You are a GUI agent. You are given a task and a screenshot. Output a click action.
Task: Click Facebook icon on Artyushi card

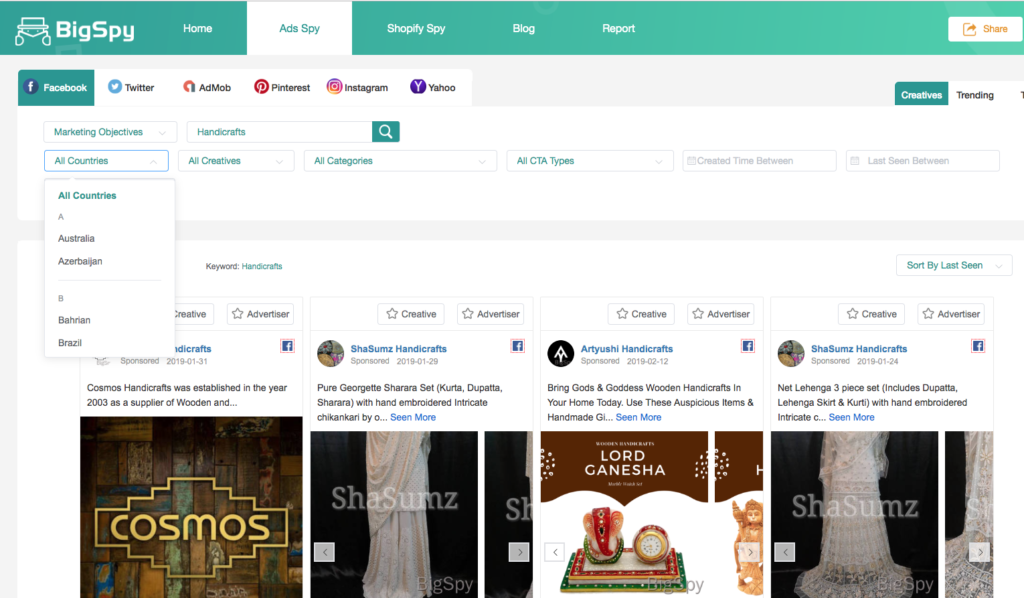click(x=748, y=346)
